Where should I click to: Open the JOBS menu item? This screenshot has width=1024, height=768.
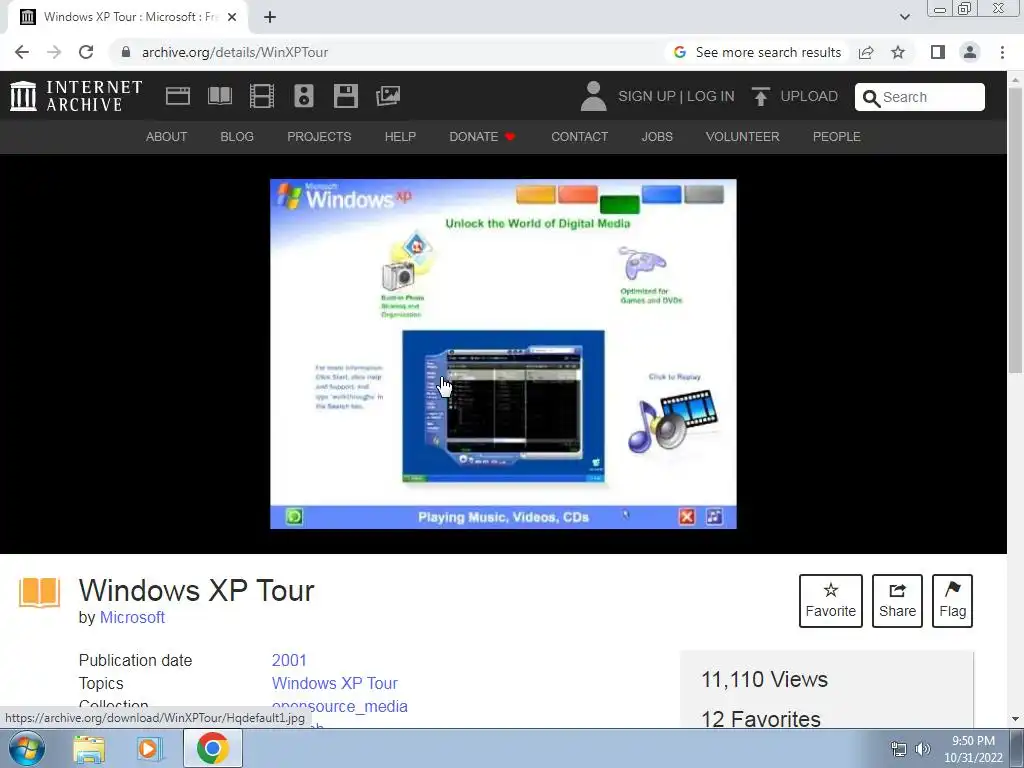tap(657, 136)
